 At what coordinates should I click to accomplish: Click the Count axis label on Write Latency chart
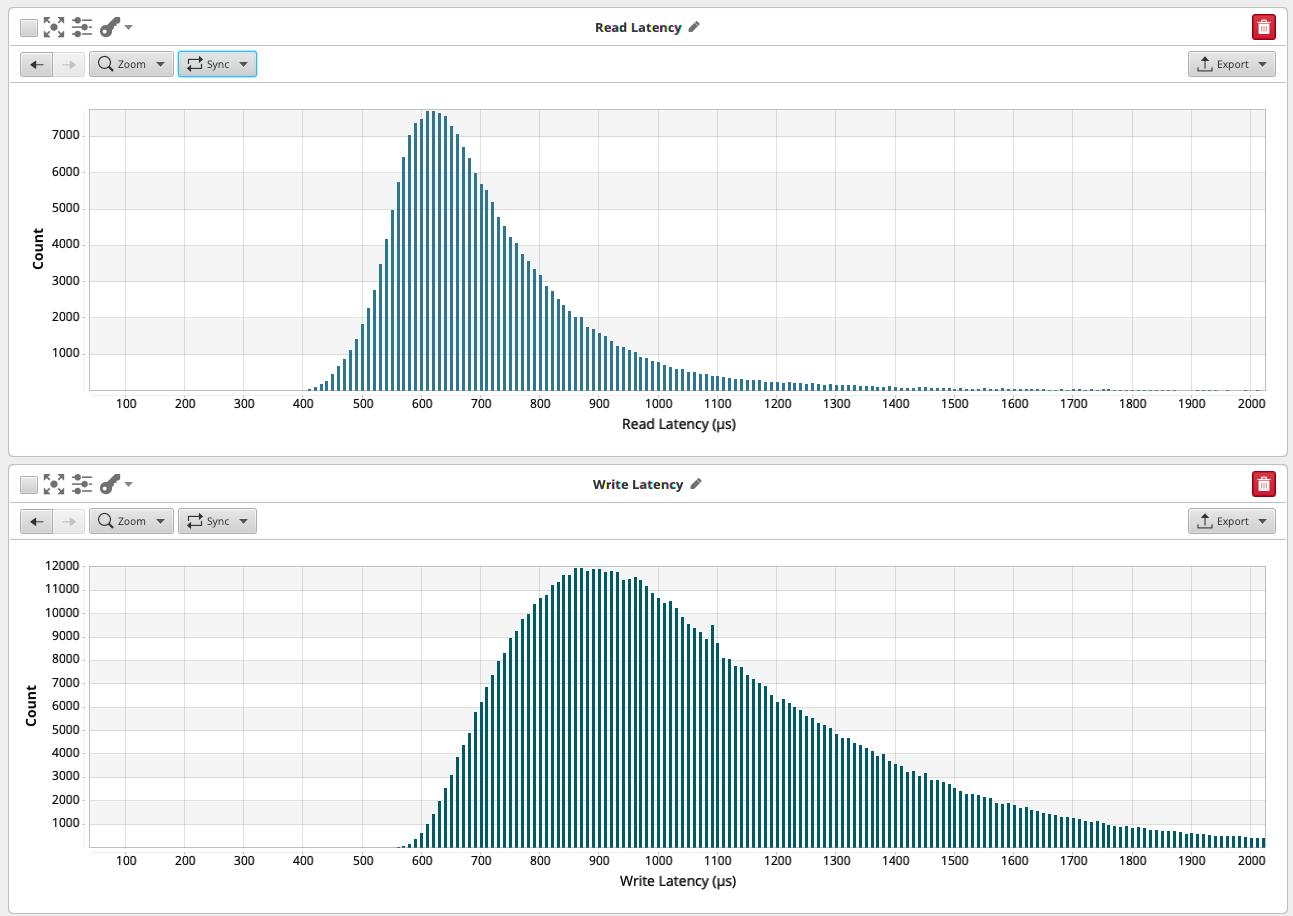coord(31,706)
